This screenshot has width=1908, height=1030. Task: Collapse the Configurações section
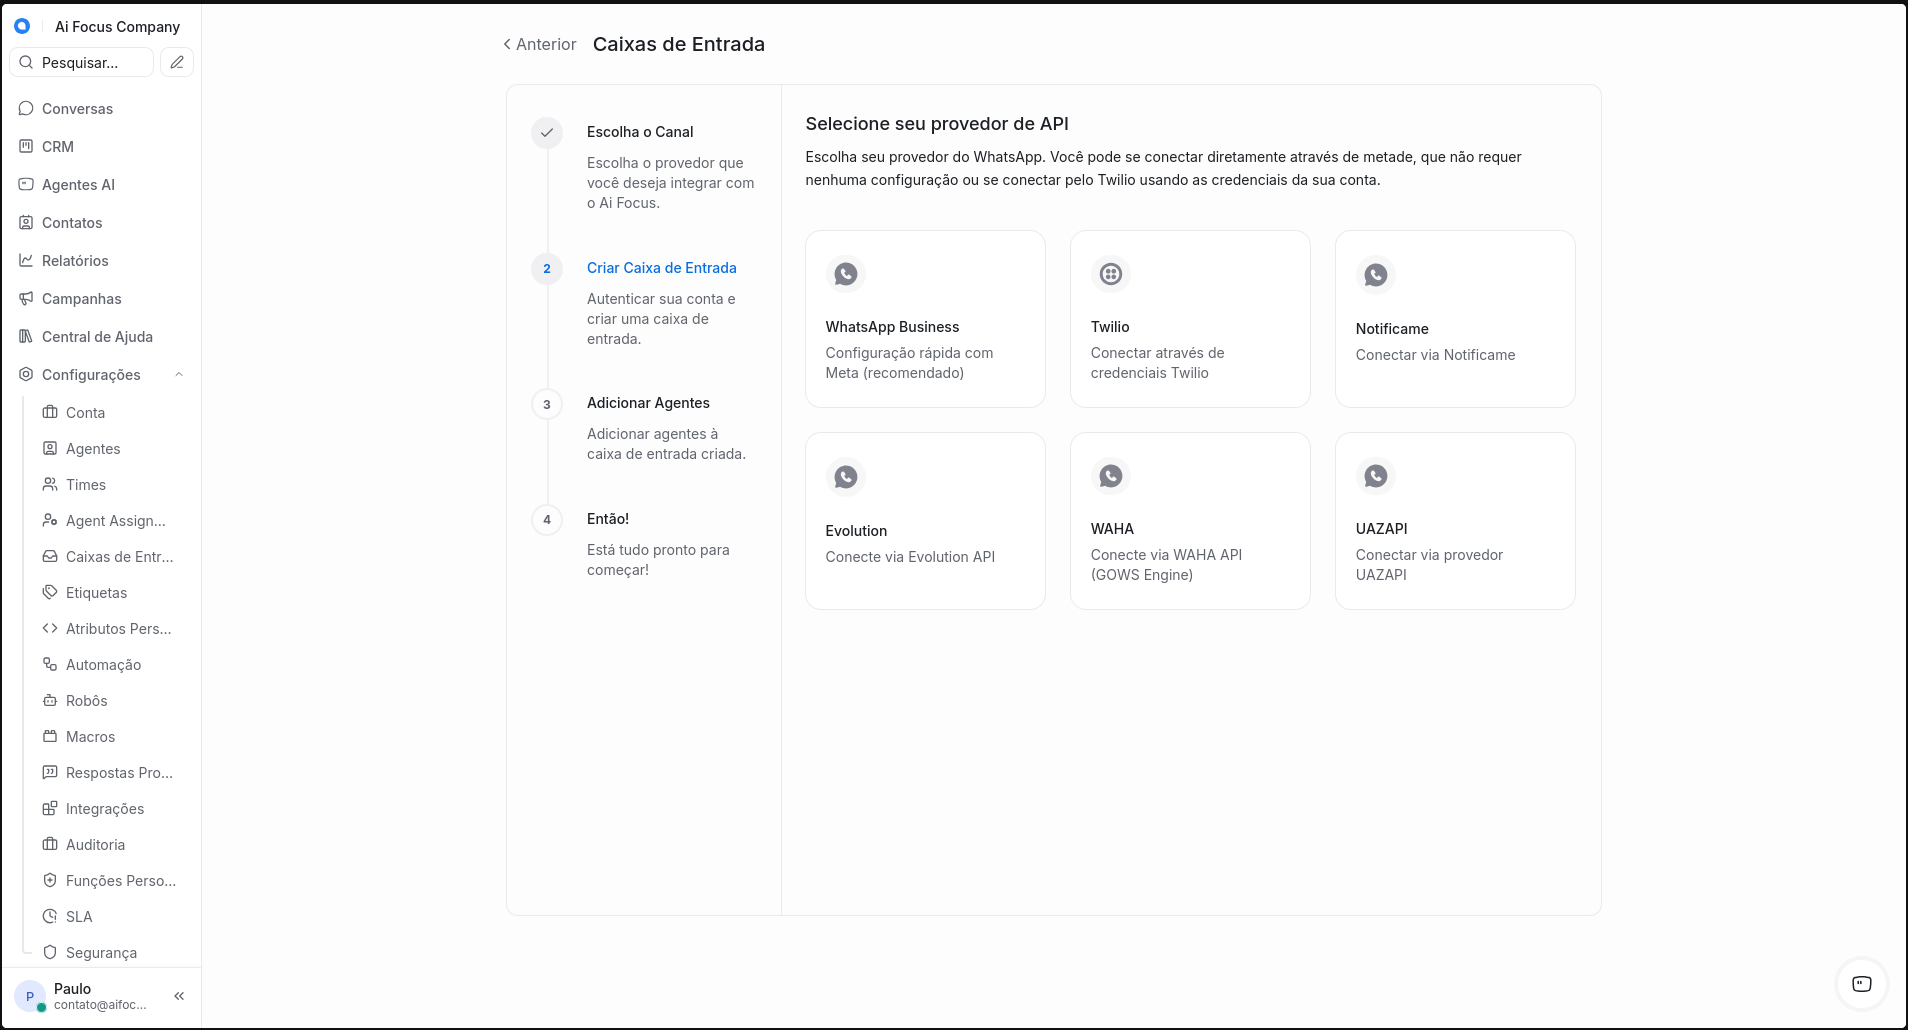pos(178,374)
